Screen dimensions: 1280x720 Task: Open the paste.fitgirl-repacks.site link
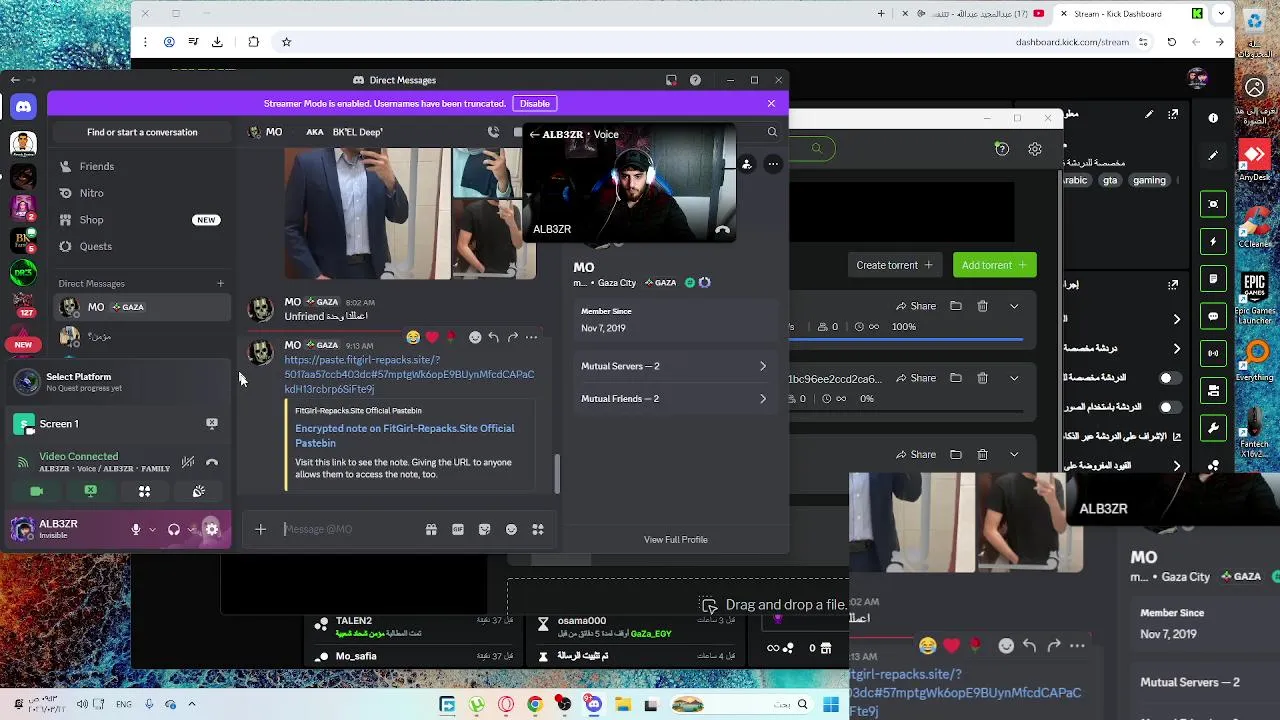pos(409,374)
